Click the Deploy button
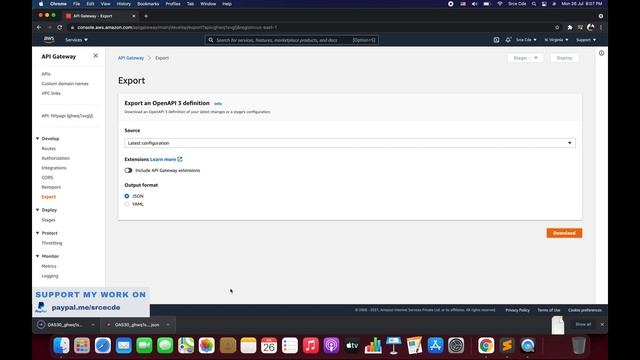Image resolution: width=640 pixels, height=360 pixels. 564,58
